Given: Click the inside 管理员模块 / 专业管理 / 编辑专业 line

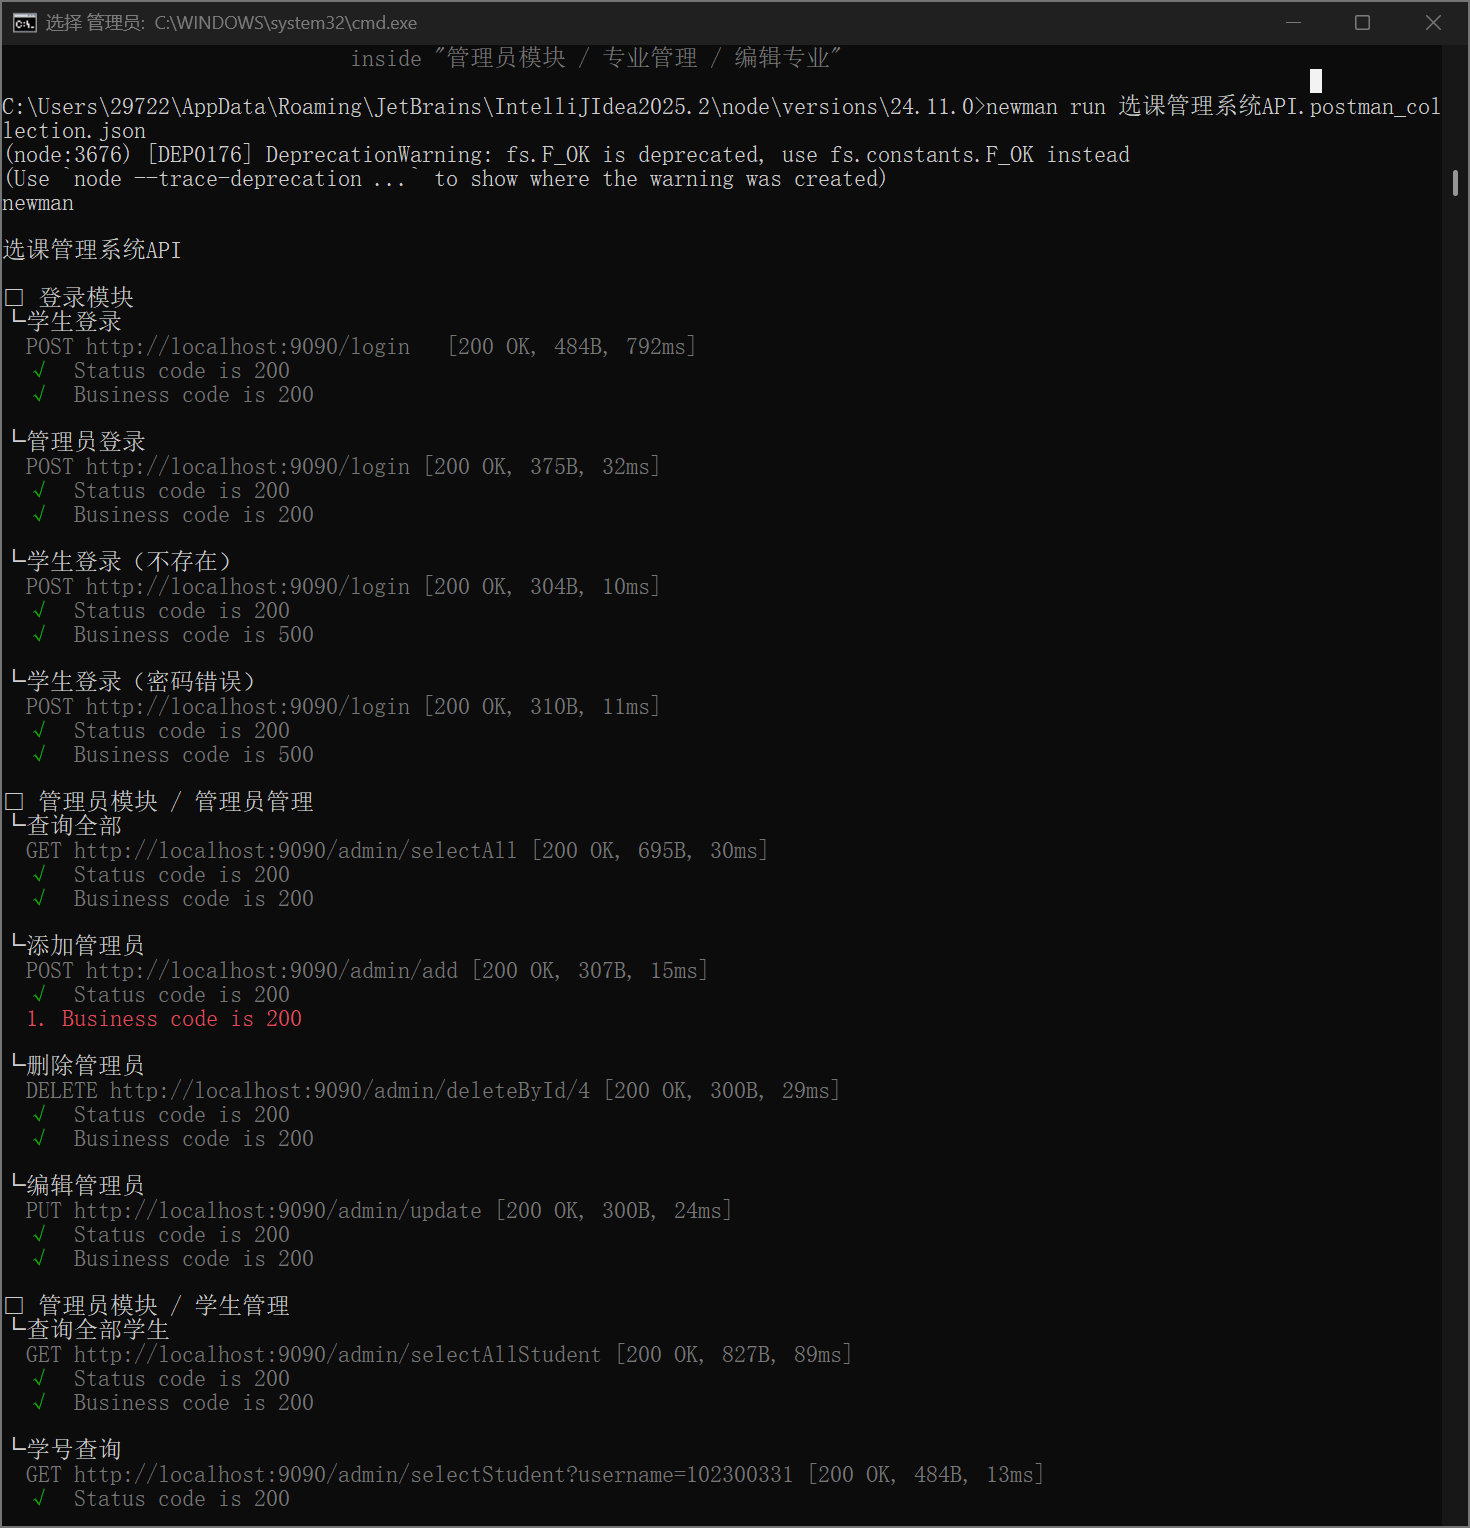Looking at the screenshot, I should point(596,59).
